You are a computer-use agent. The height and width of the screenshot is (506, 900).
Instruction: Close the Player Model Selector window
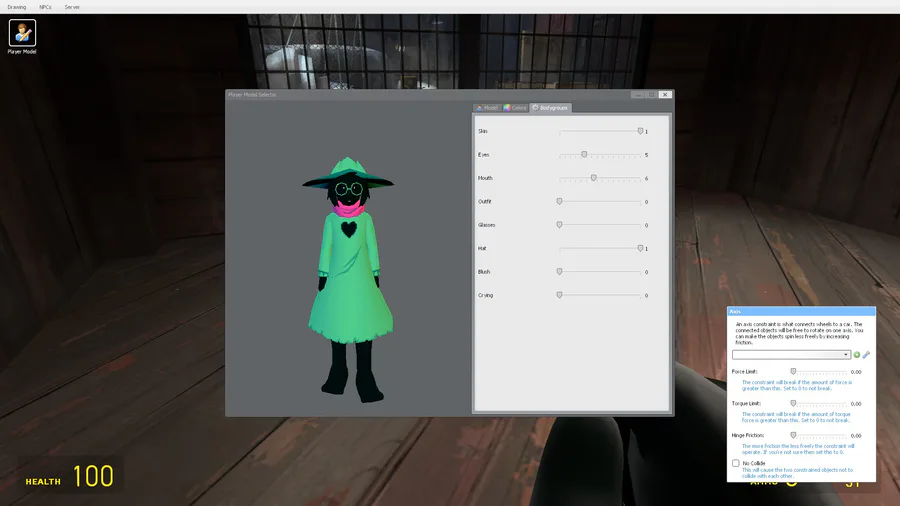[x=665, y=95]
